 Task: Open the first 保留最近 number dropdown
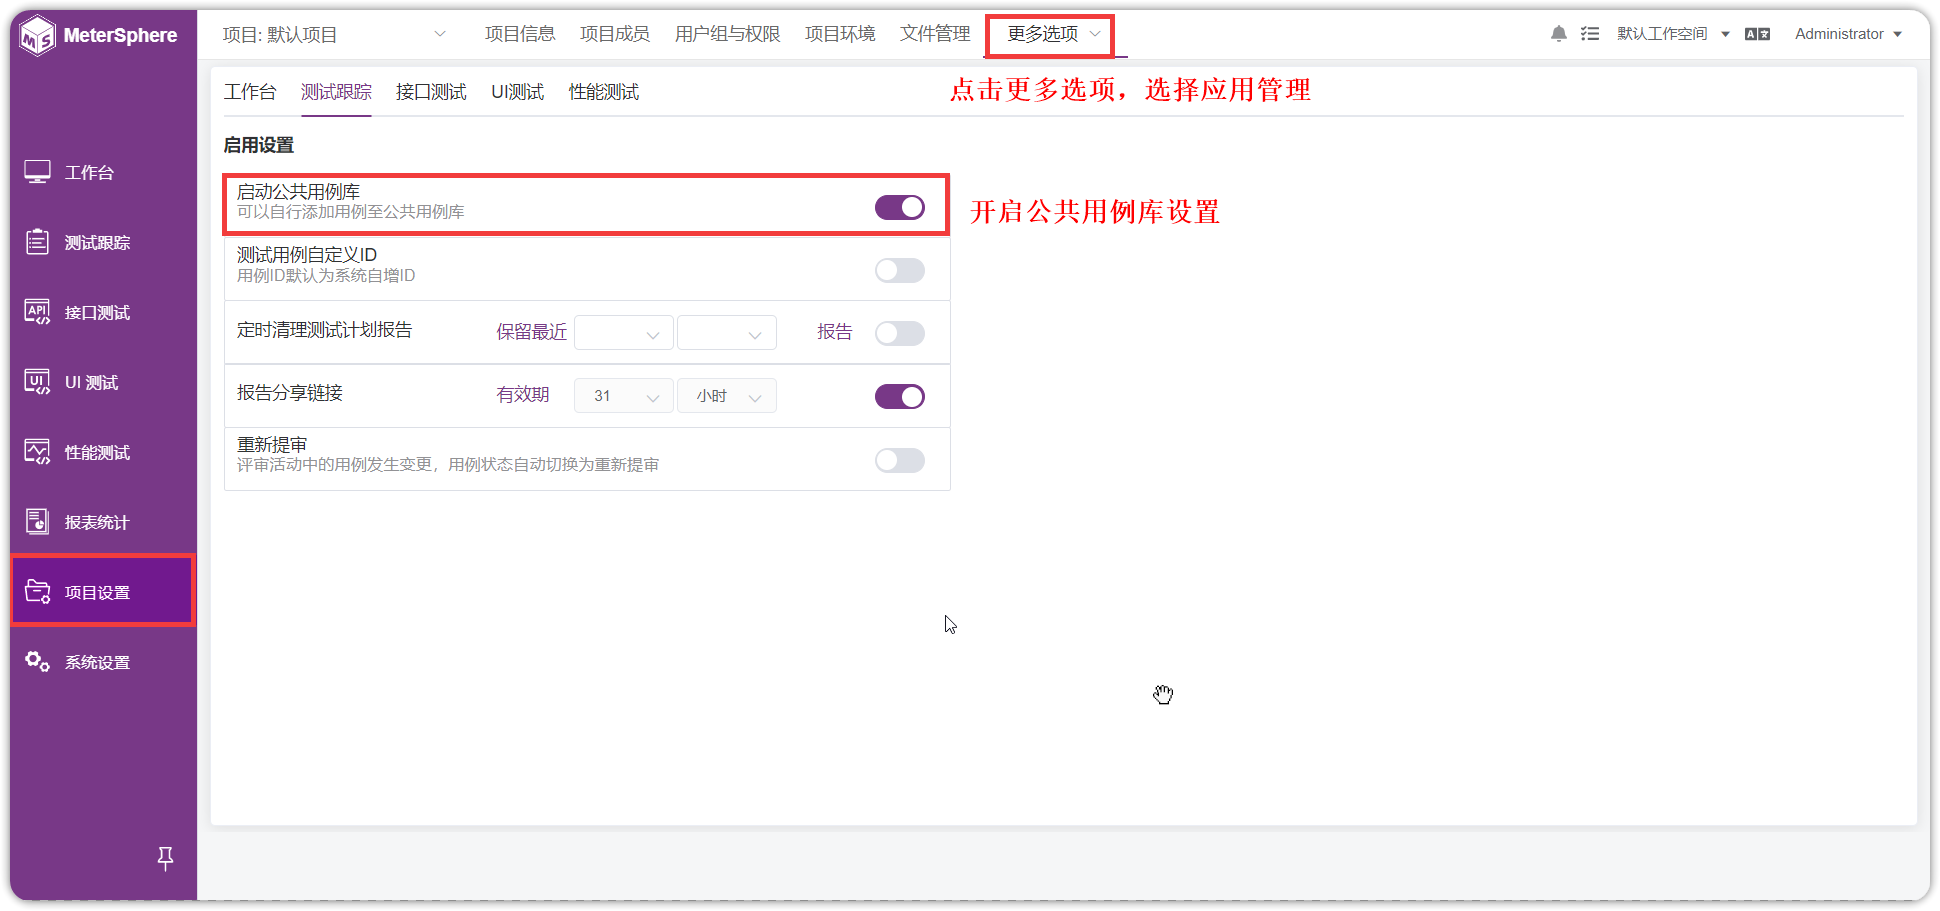623,333
